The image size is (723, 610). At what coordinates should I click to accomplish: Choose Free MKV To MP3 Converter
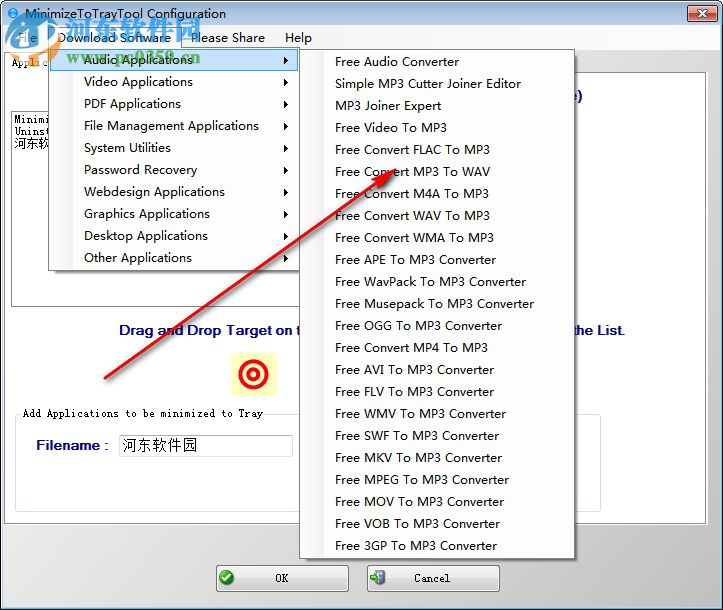point(437,458)
